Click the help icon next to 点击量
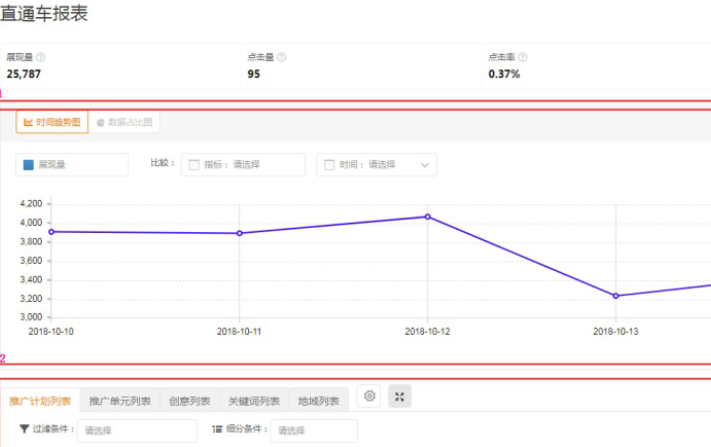 283,58
